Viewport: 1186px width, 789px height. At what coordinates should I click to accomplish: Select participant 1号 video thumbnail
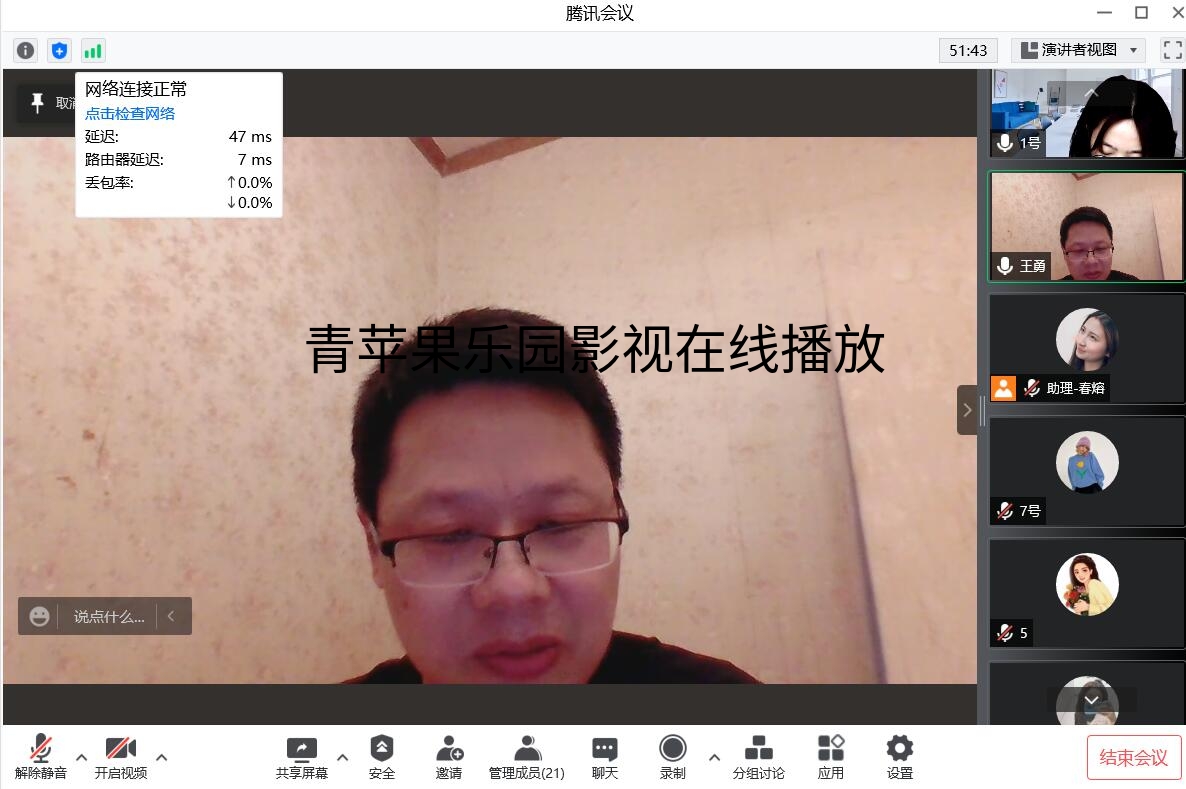1086,113
